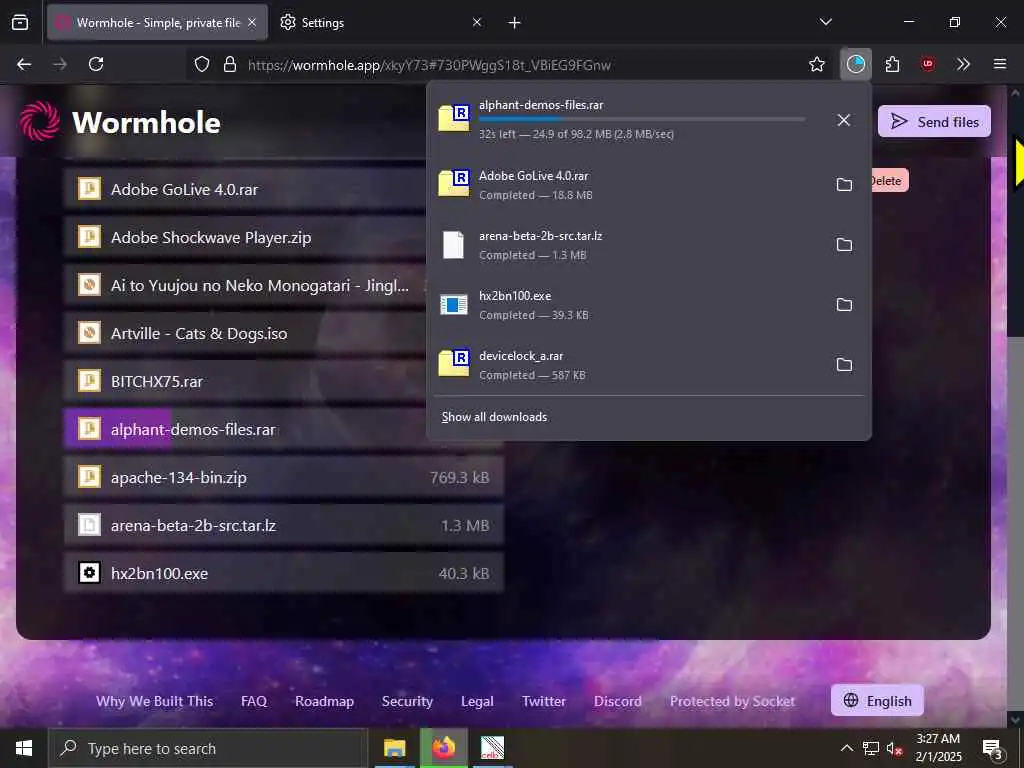Screen dimensions: 1024x768
Task: Select apache-134-bin.zip in file list
Action: tap(283, 477)
